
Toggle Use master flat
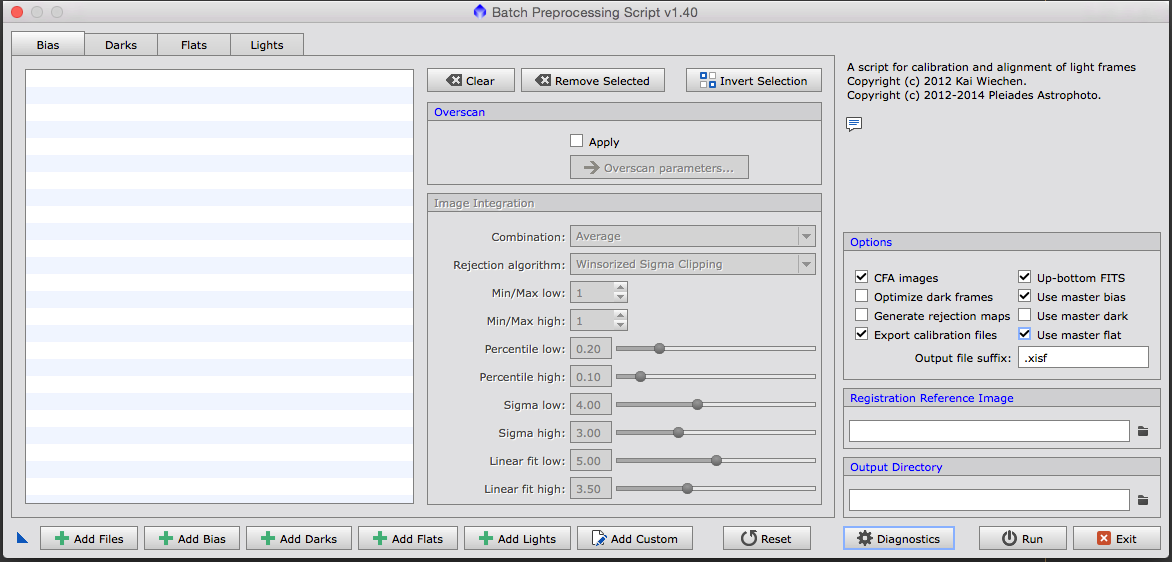1025,334
